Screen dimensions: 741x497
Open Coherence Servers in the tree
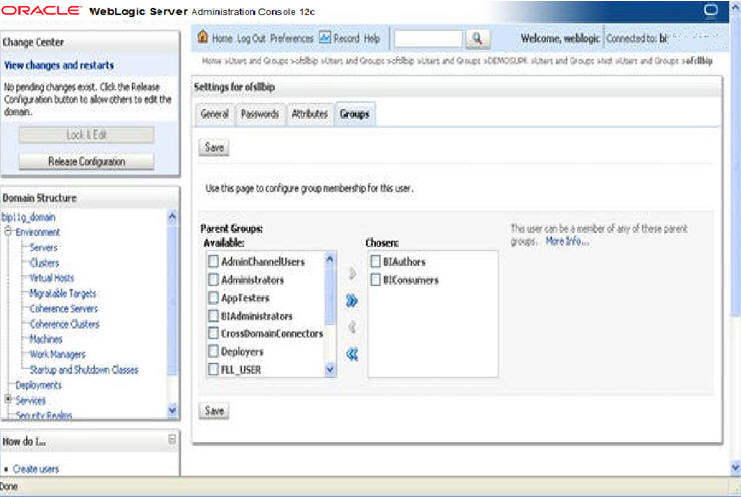pos(64,308)
